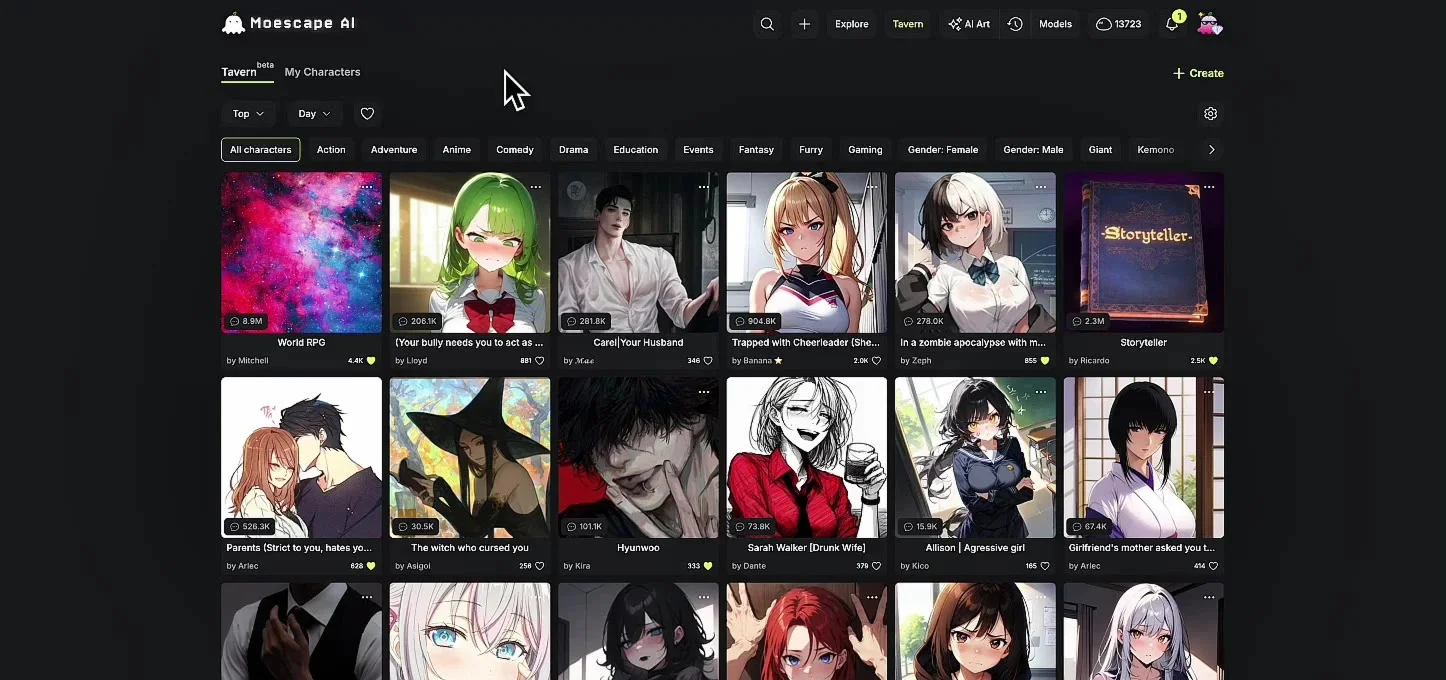Image resolution: width=1446 pixels, height=680 pixels.
Task: Like Storyteller heart icon
Action: click(x=1213, y=361)
